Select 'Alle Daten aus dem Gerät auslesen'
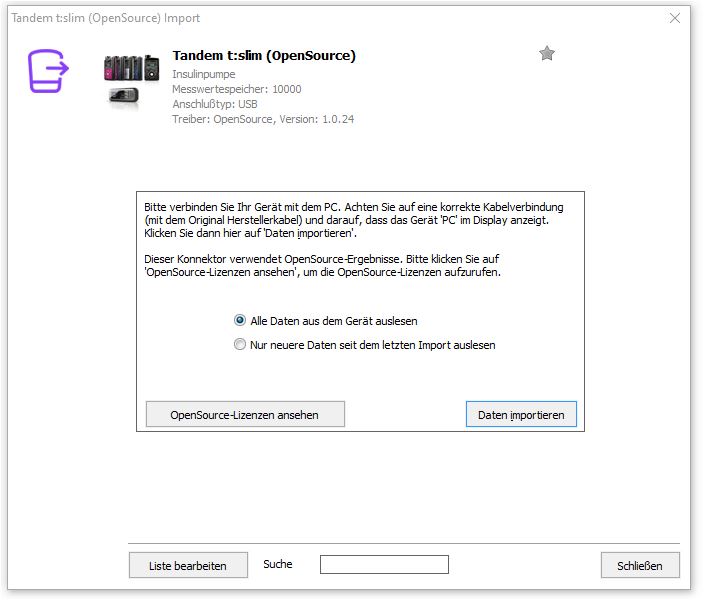 pos(326,321)
